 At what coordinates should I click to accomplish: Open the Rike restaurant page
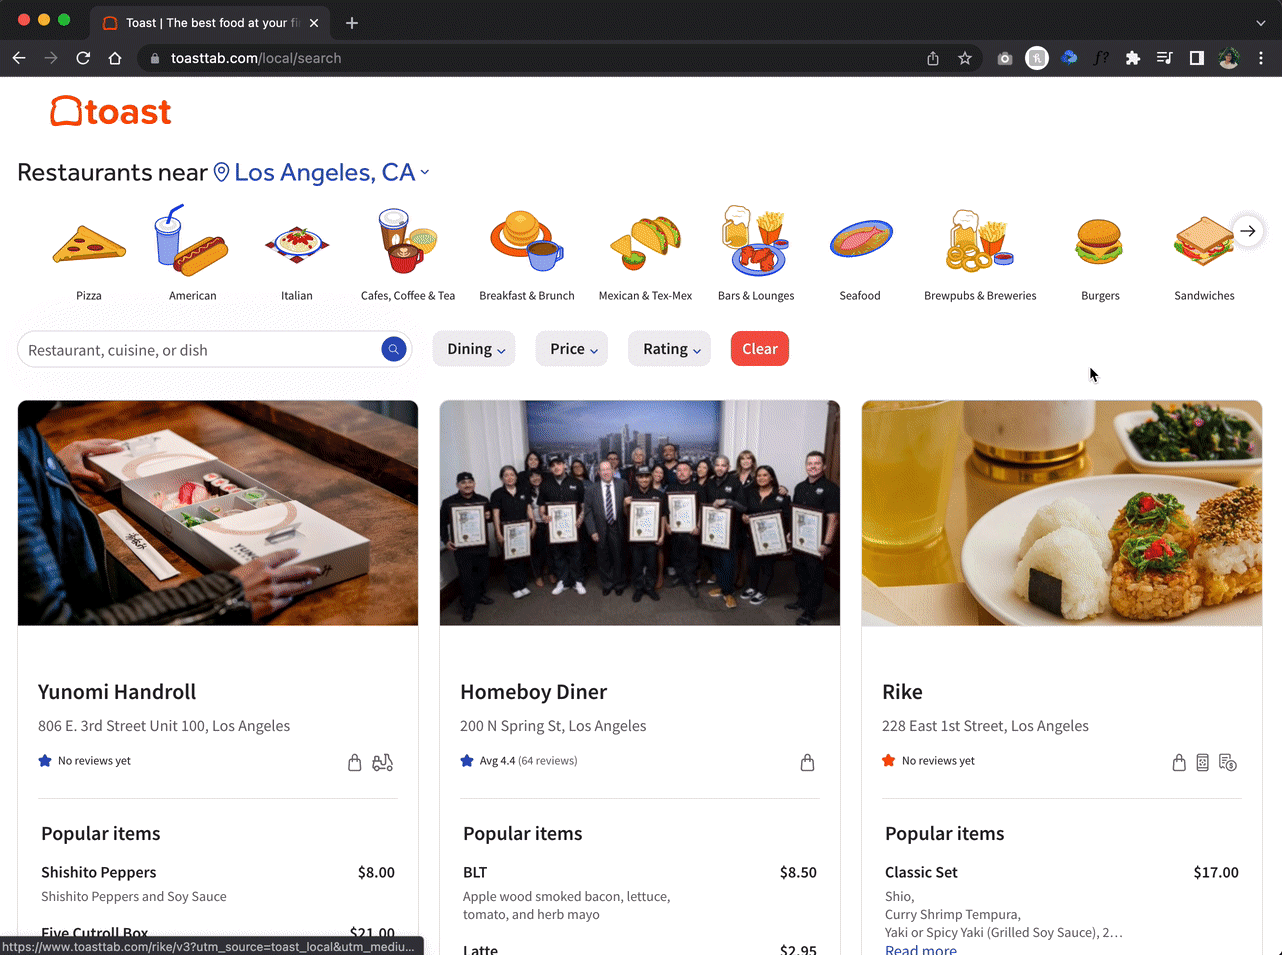pos(902,692)
